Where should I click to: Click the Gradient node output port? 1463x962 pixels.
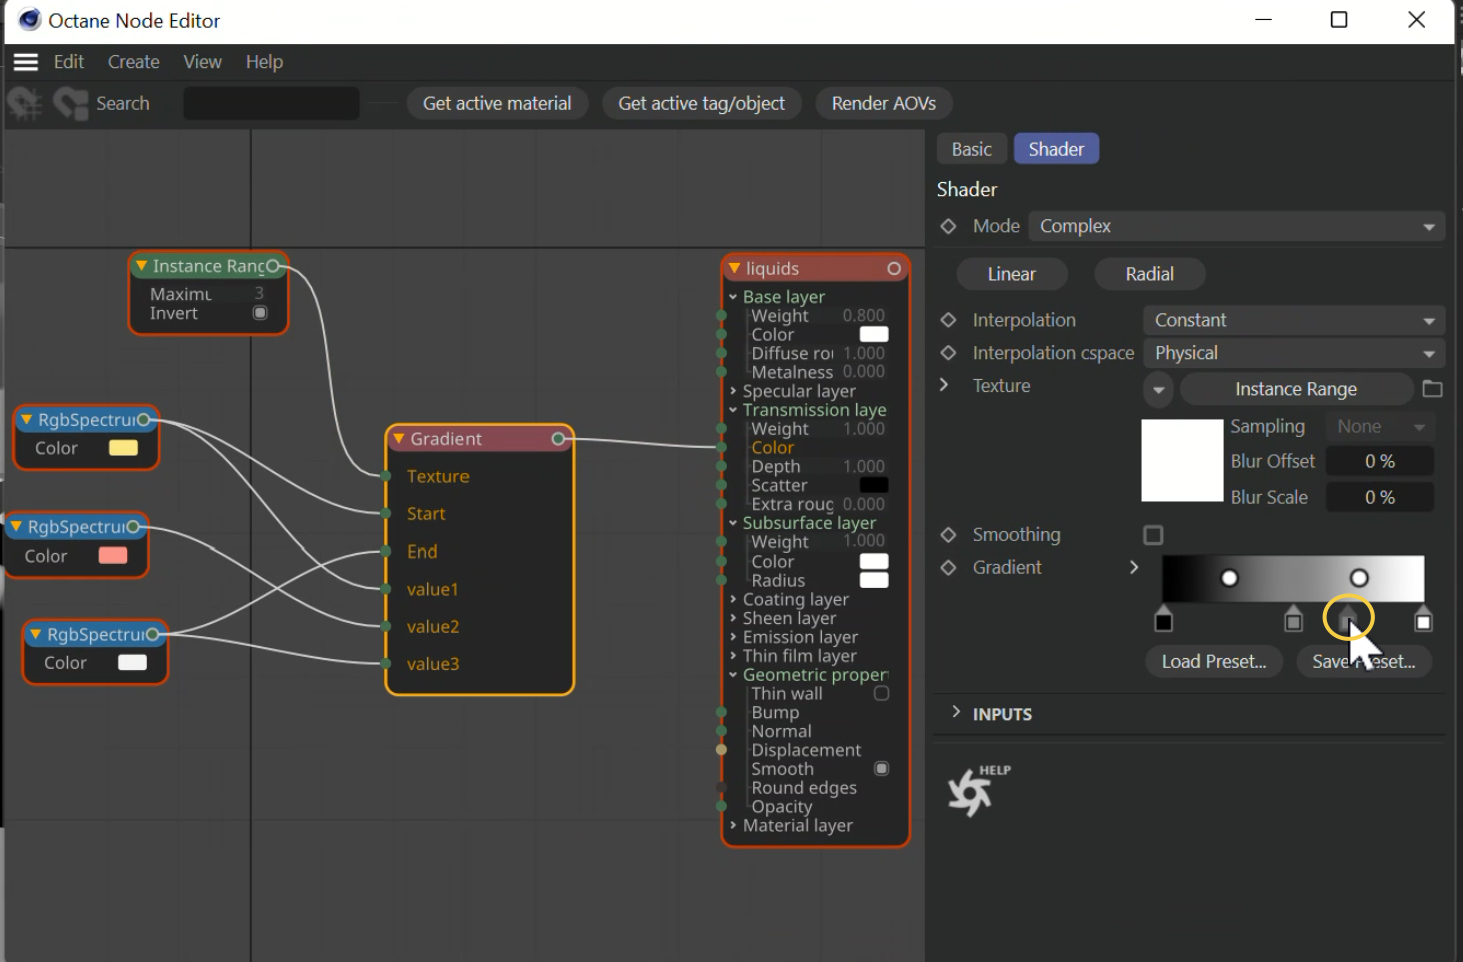pyautogui.click(x=559, y=439)
